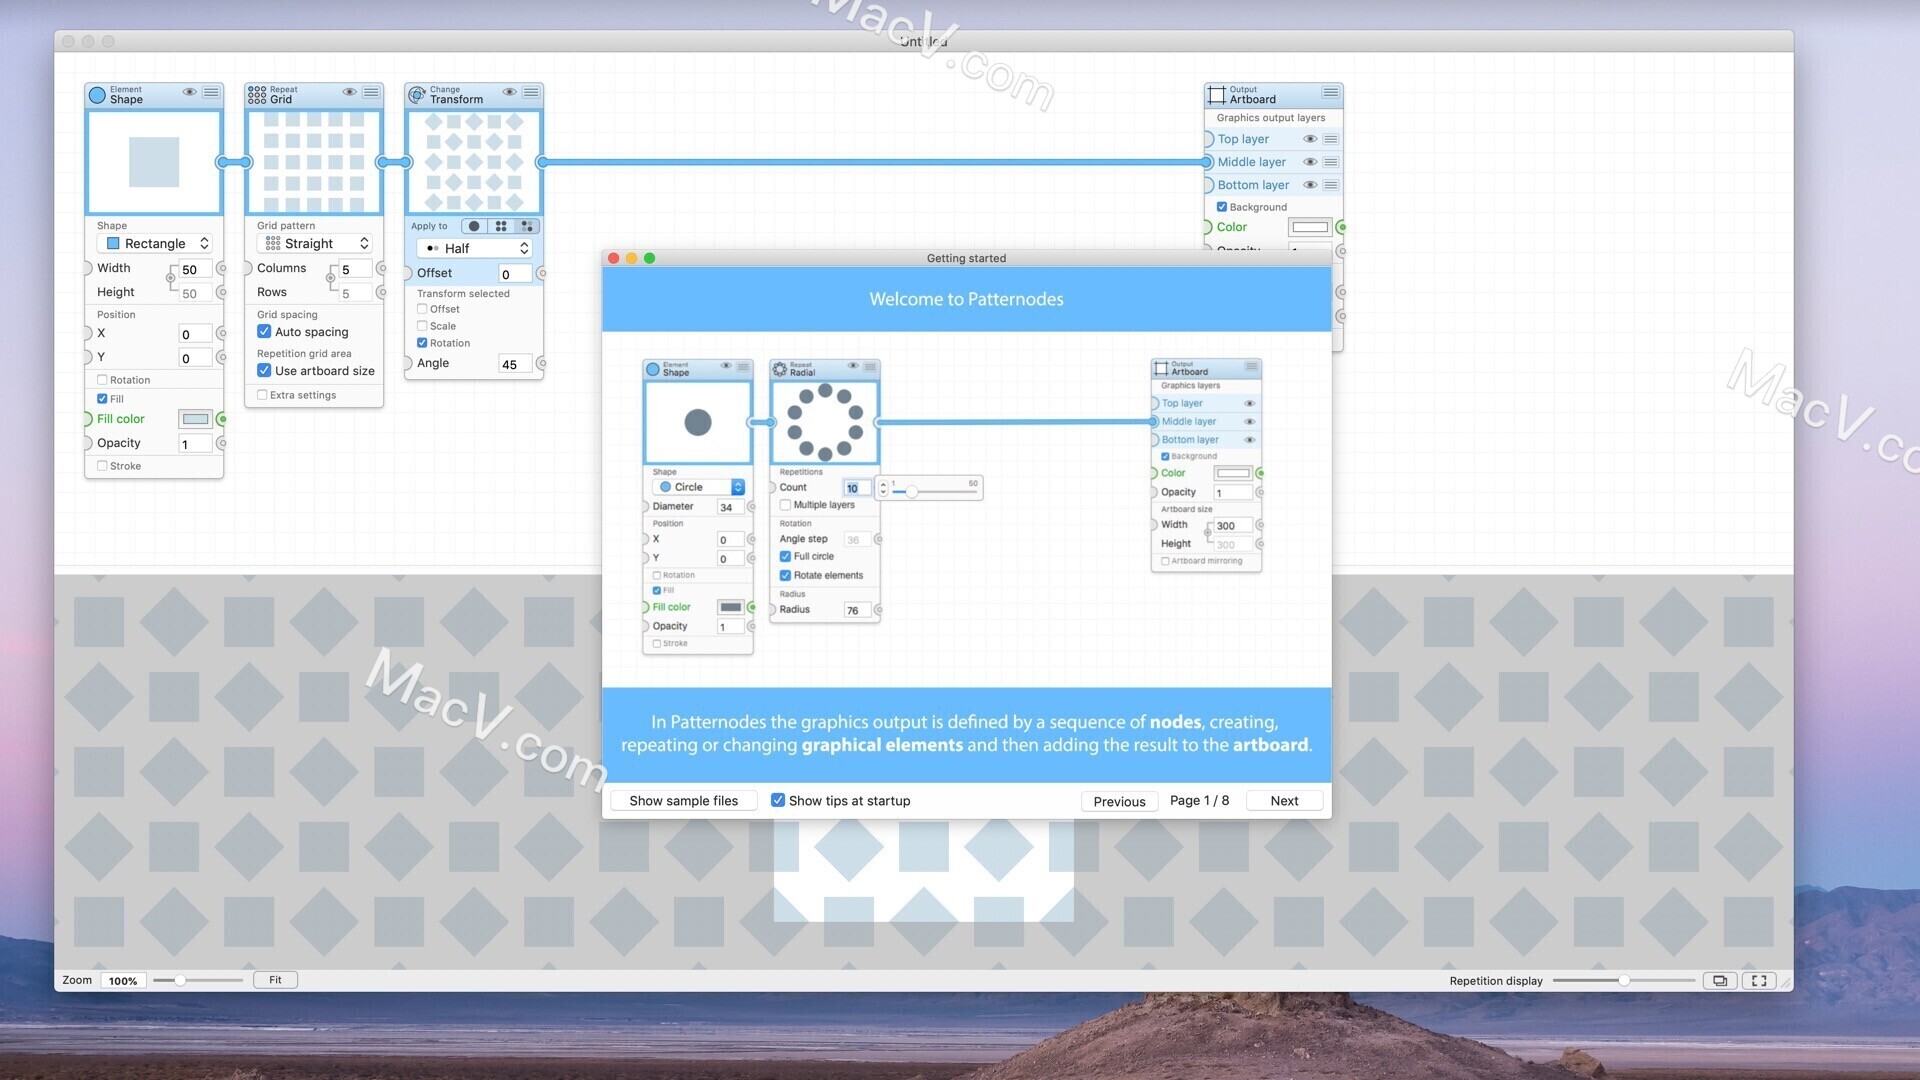This screenshot has width=1920, height=1080.
Task: Select 'Apply to' partial pattern icon
Action: point(527,226)
